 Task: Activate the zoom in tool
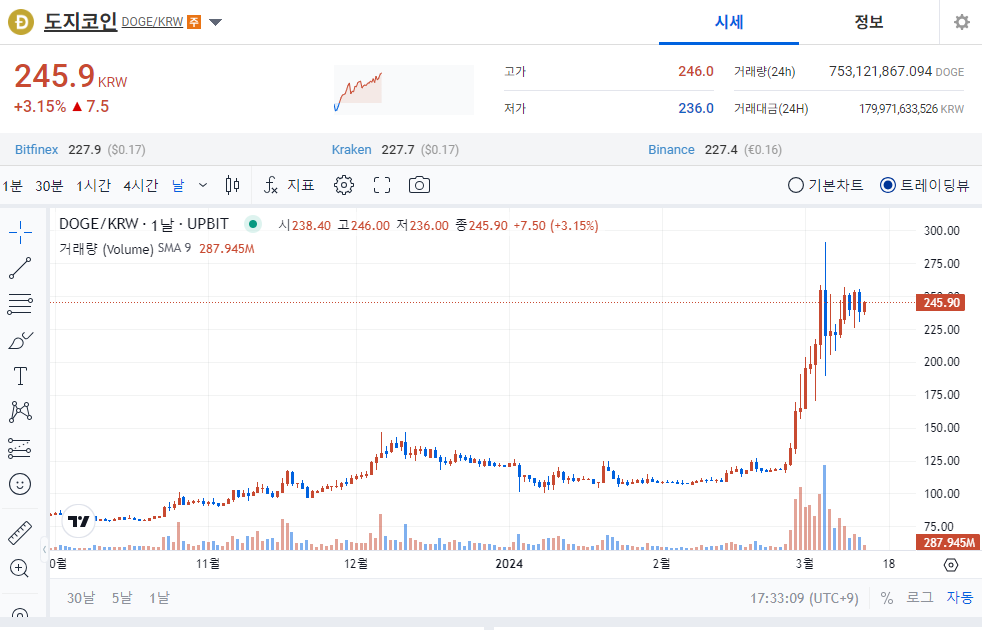[x=20, y=568]
